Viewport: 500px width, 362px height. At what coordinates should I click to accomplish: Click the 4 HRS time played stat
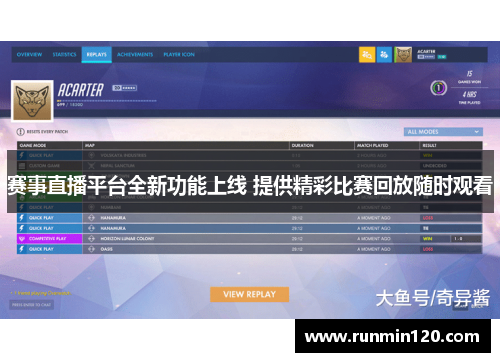tap(469, 97)
